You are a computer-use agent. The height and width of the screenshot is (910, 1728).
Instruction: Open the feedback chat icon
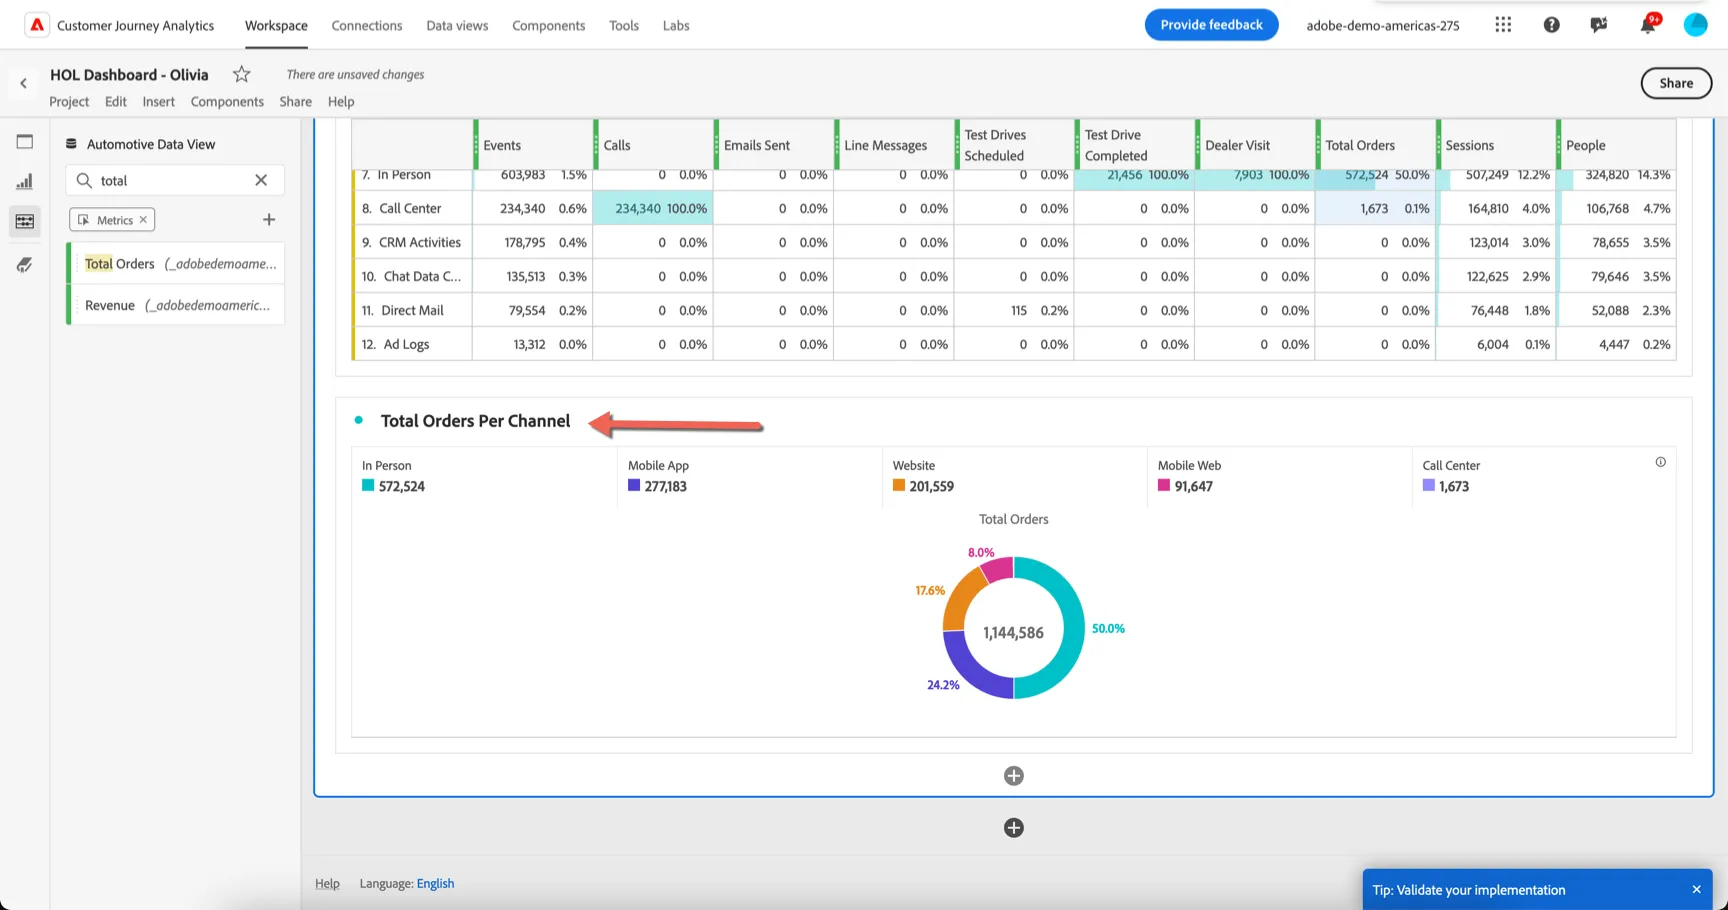(x=1599, y=25)
